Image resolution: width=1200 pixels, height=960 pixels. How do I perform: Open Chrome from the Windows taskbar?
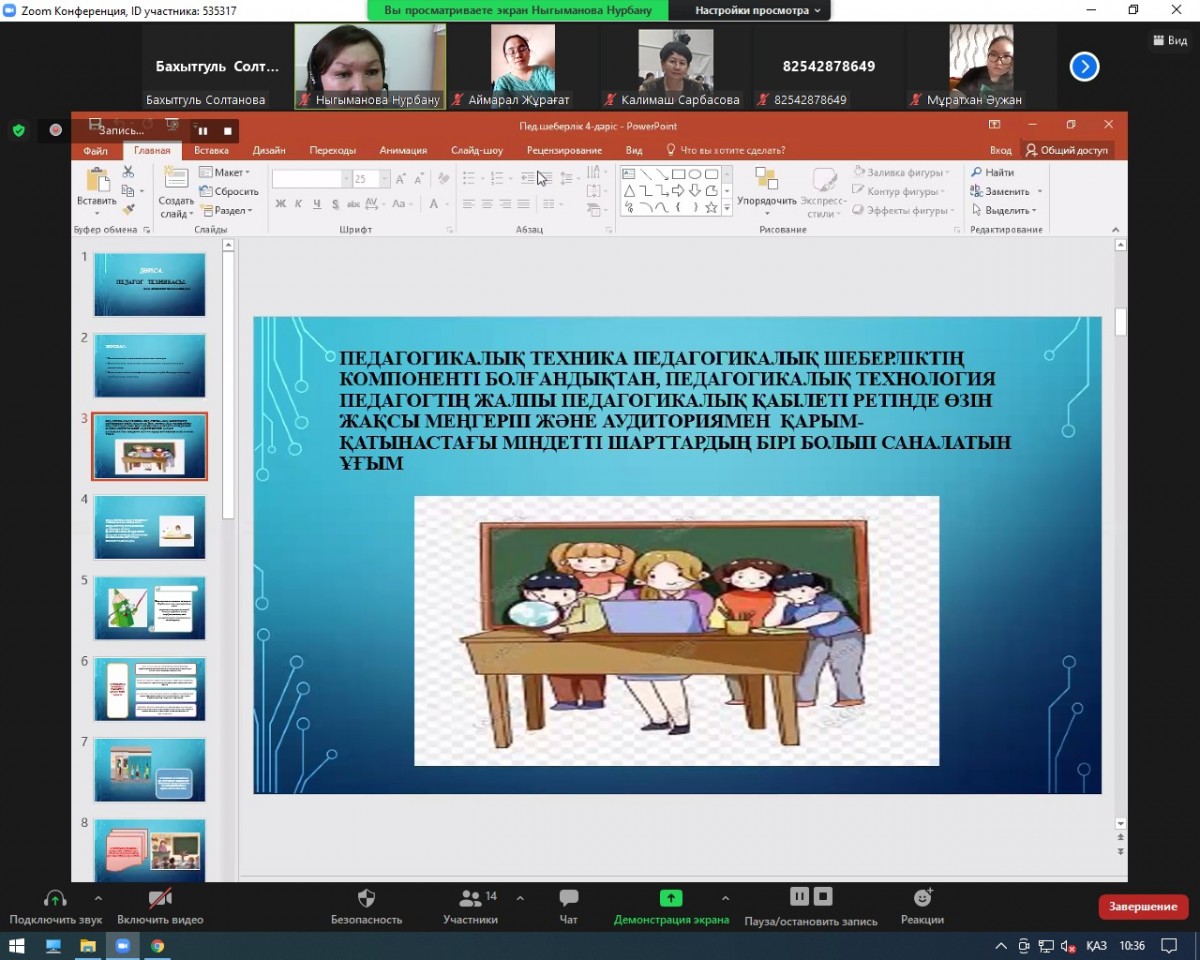(x=157, y=945)
